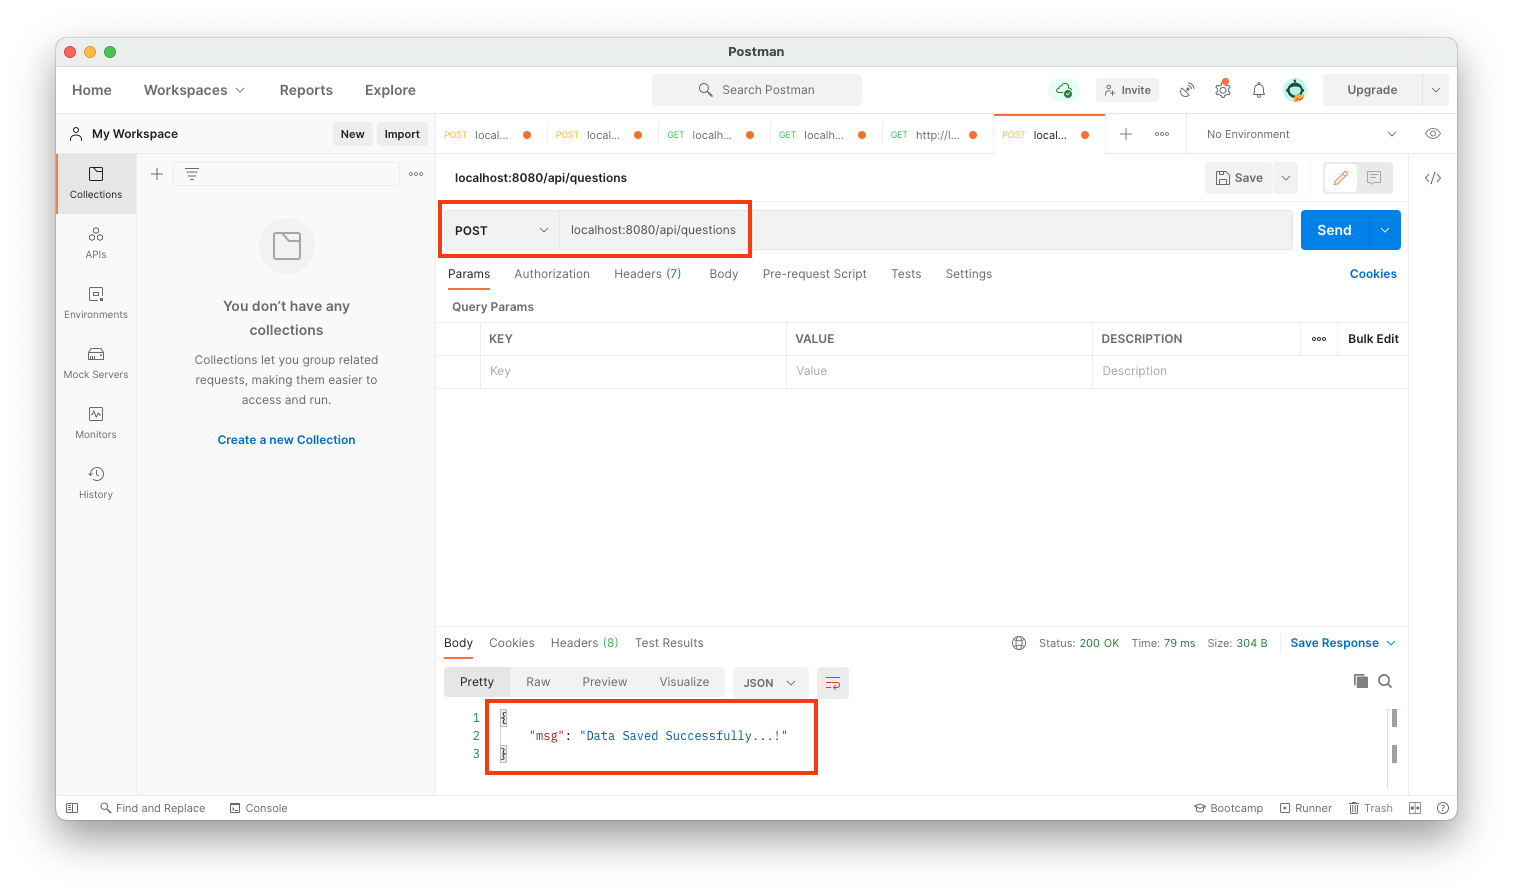Expand the Upgrade dropdown arrow
This screenshot has height=894, width=1513.
click(1436, 90)
